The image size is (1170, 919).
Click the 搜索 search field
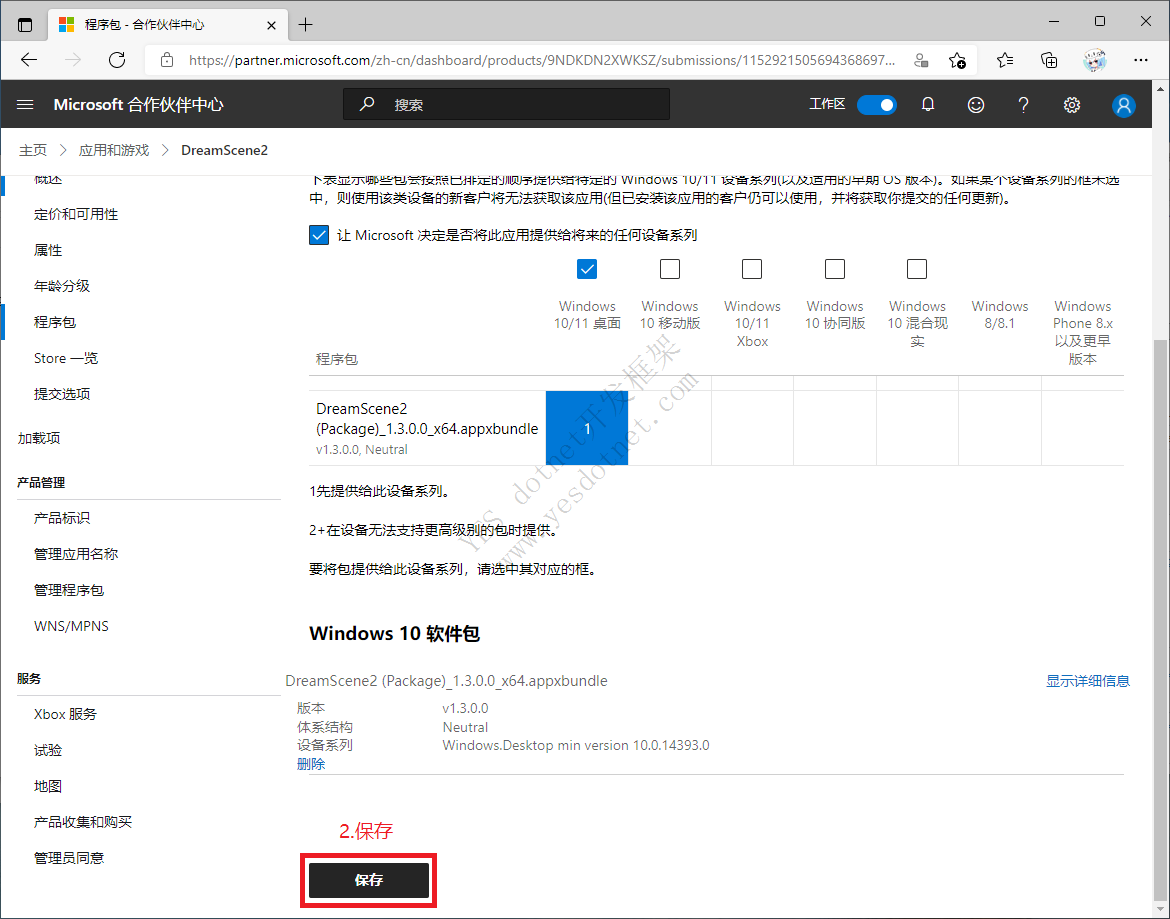pyautogui.click(x=507, y=104)
